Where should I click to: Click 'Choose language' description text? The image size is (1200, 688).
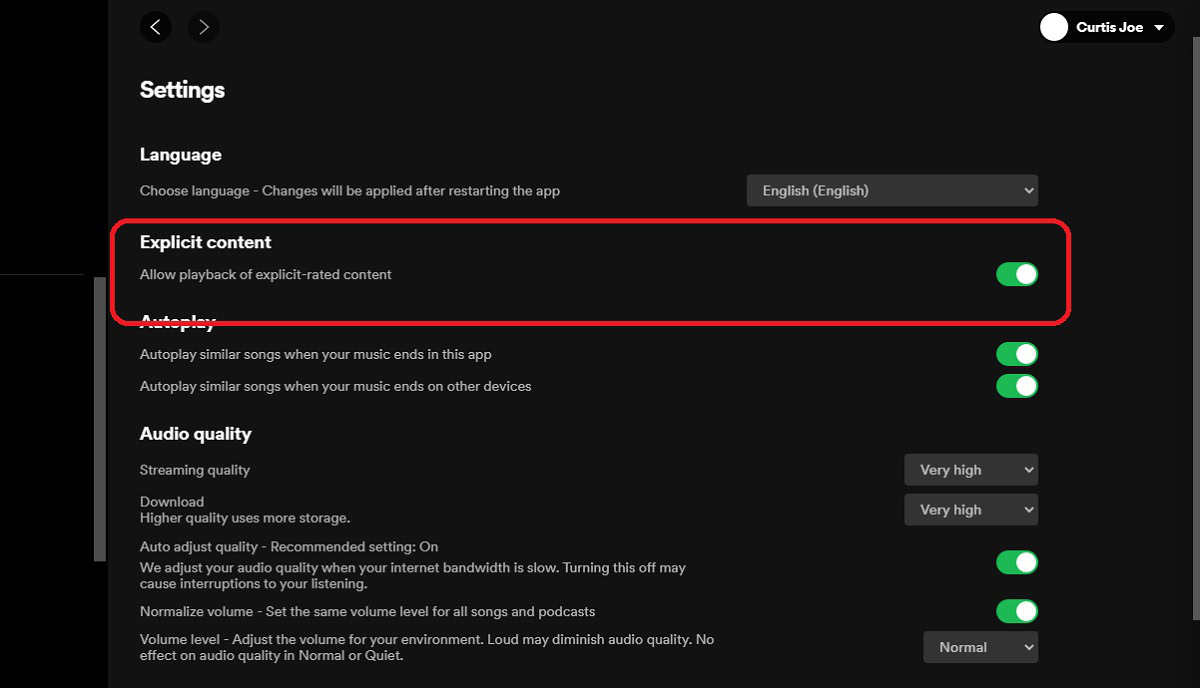point(350,190)
